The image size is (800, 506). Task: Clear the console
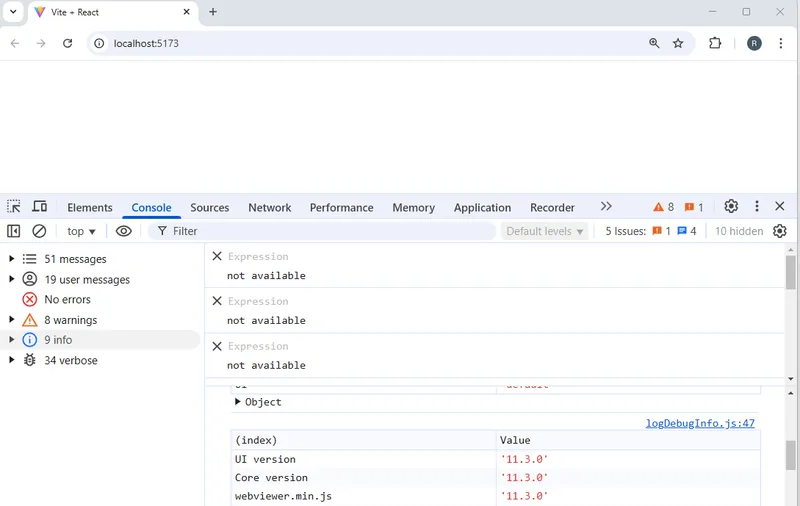(x=39, y=231)
